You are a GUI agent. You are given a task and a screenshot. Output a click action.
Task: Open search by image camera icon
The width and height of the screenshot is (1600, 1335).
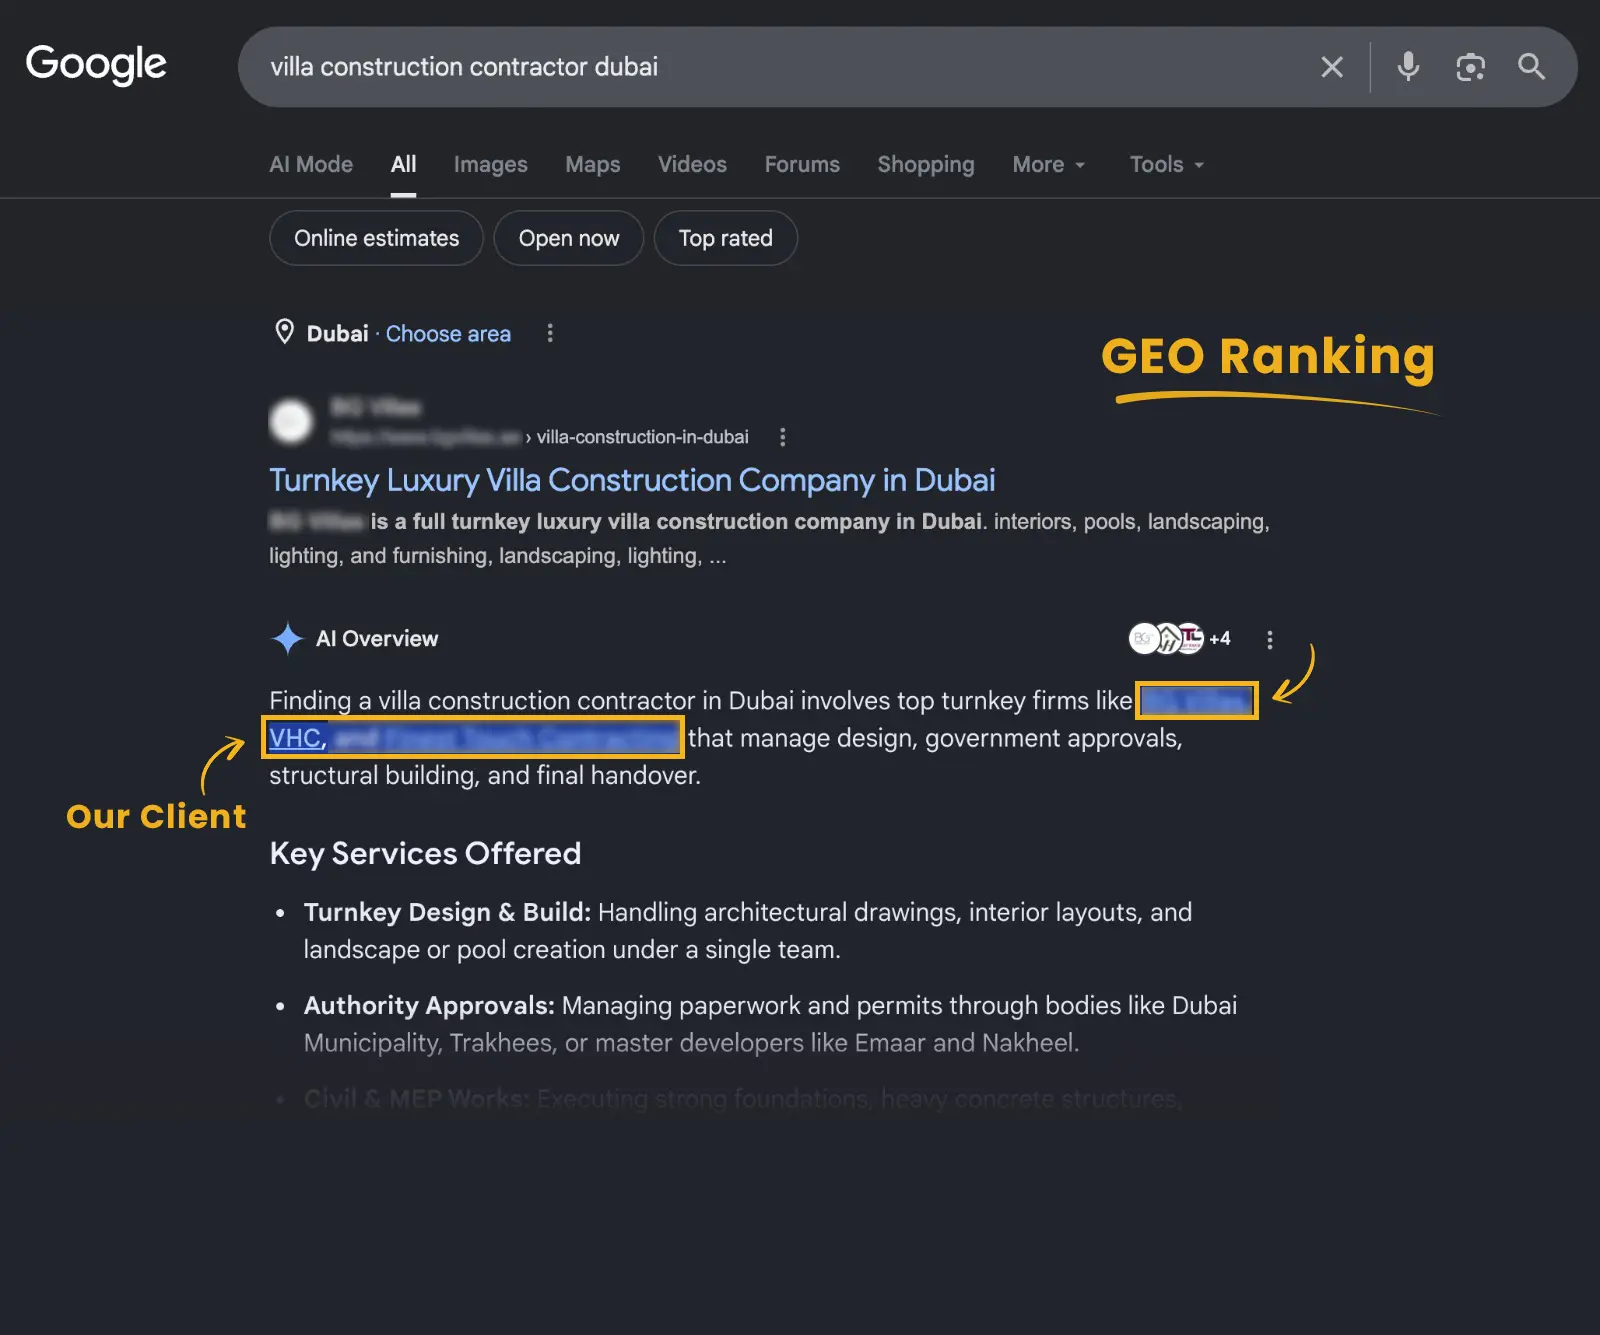click(1470, 67)
